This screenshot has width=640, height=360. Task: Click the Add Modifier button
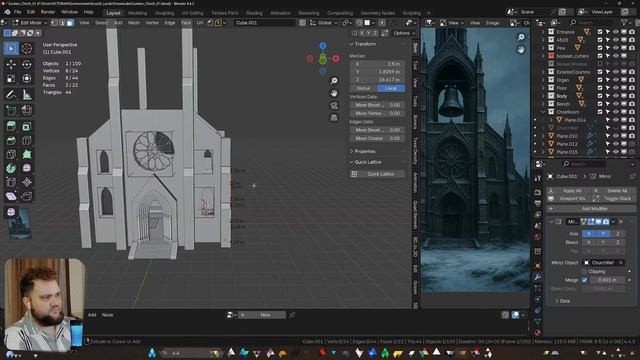pos(591,209)
